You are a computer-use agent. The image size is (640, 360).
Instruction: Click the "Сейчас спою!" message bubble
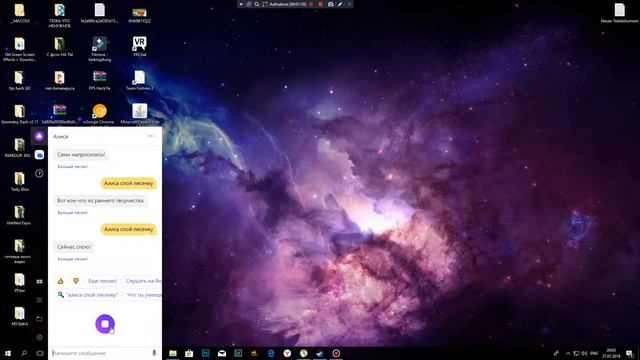[x=74, y=247]
